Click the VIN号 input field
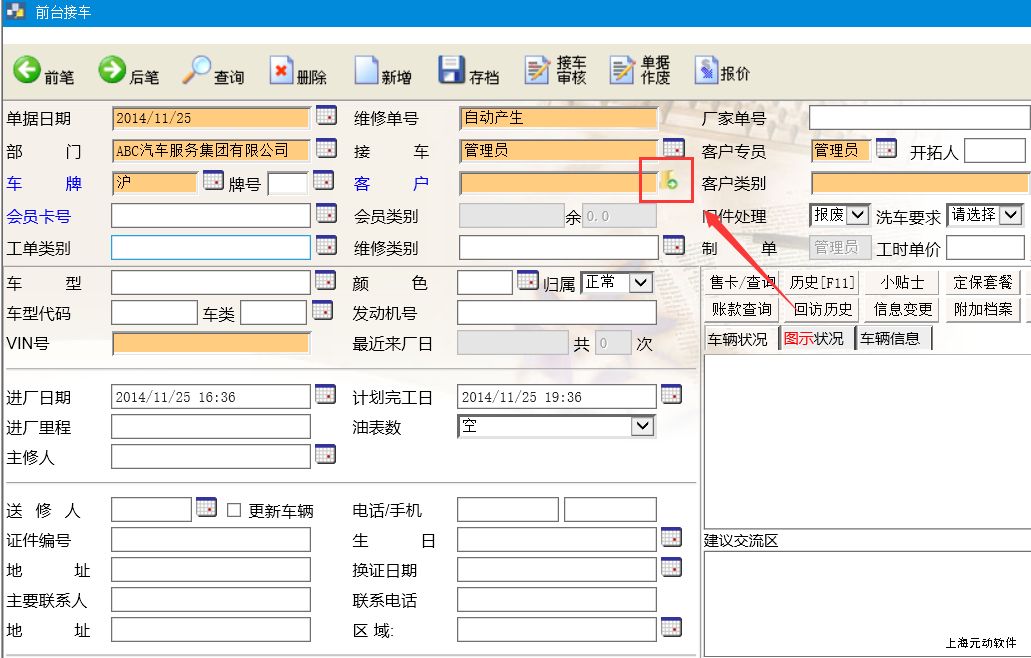The height and width of the screenshot is (658, 1031). pyautogui.click(x=211, y=344)
